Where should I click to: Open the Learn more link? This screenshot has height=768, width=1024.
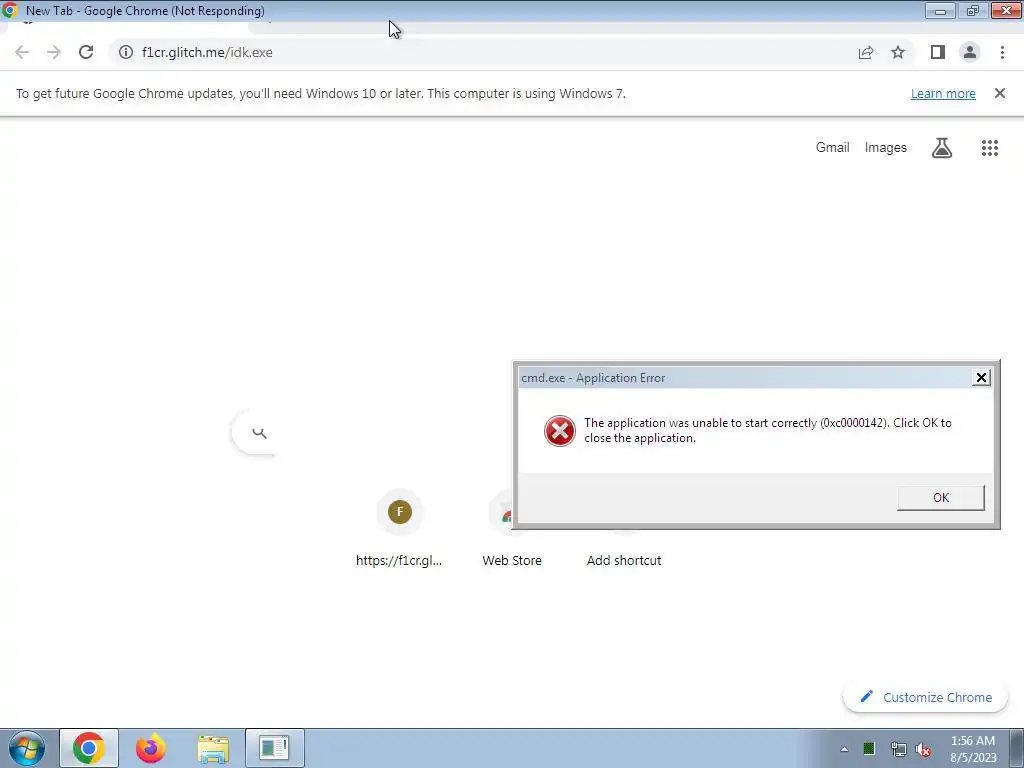(x=943, y=93)
